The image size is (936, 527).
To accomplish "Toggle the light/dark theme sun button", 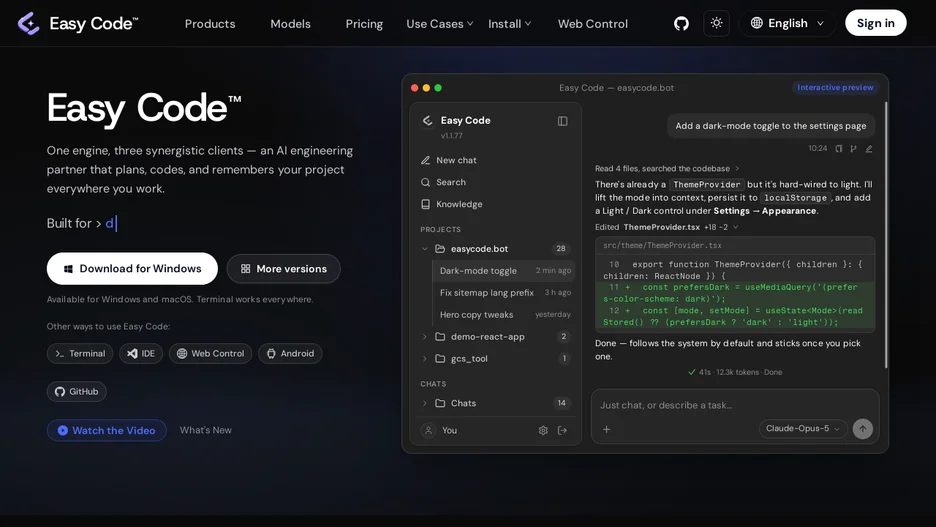I will click(x=716, y=23).
